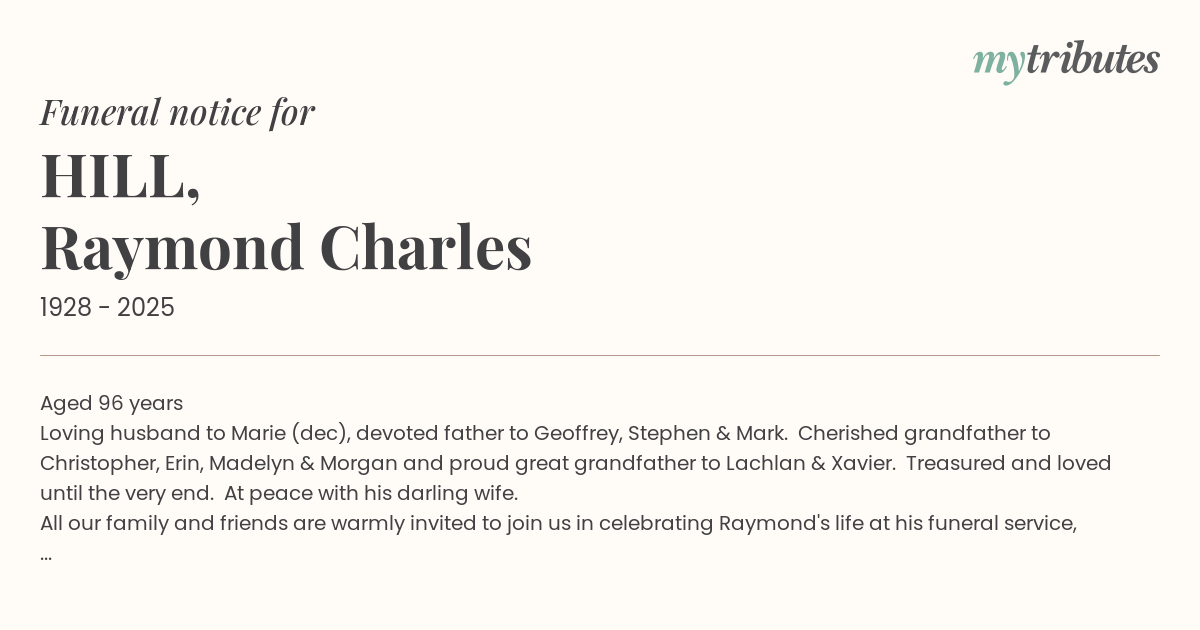Click the name Raymond Charles
This screenshot has height=630, width=1200.
tap(286, 247)
